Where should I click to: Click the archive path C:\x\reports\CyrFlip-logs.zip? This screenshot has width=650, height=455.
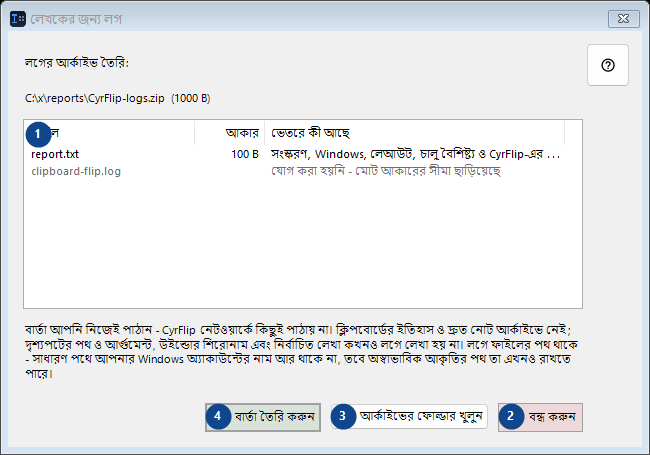coord(95,99)
